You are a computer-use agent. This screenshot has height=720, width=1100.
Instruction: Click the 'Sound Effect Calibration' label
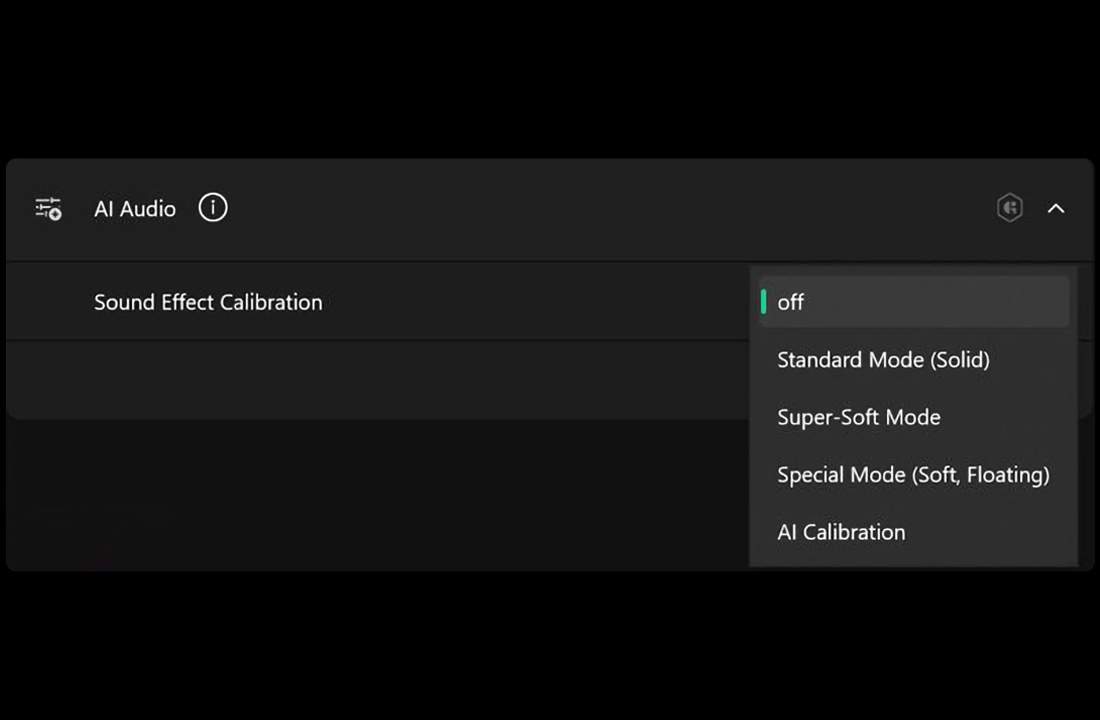coord(208,302)
